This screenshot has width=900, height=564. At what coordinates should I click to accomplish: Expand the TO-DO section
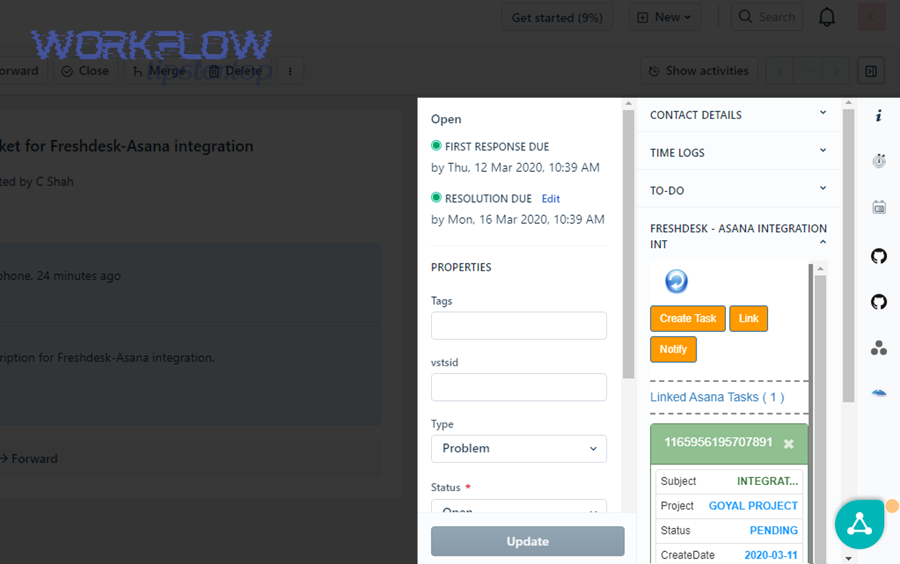(739, 190)
